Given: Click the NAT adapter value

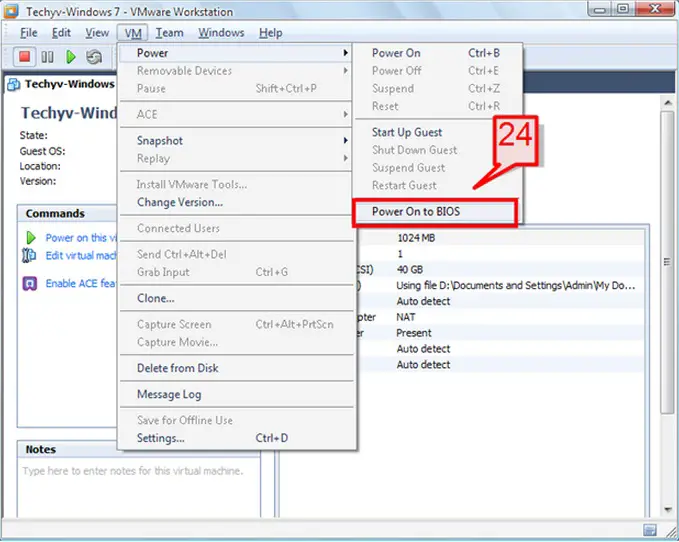Looking at the screenshot, I should click(406, 317).
